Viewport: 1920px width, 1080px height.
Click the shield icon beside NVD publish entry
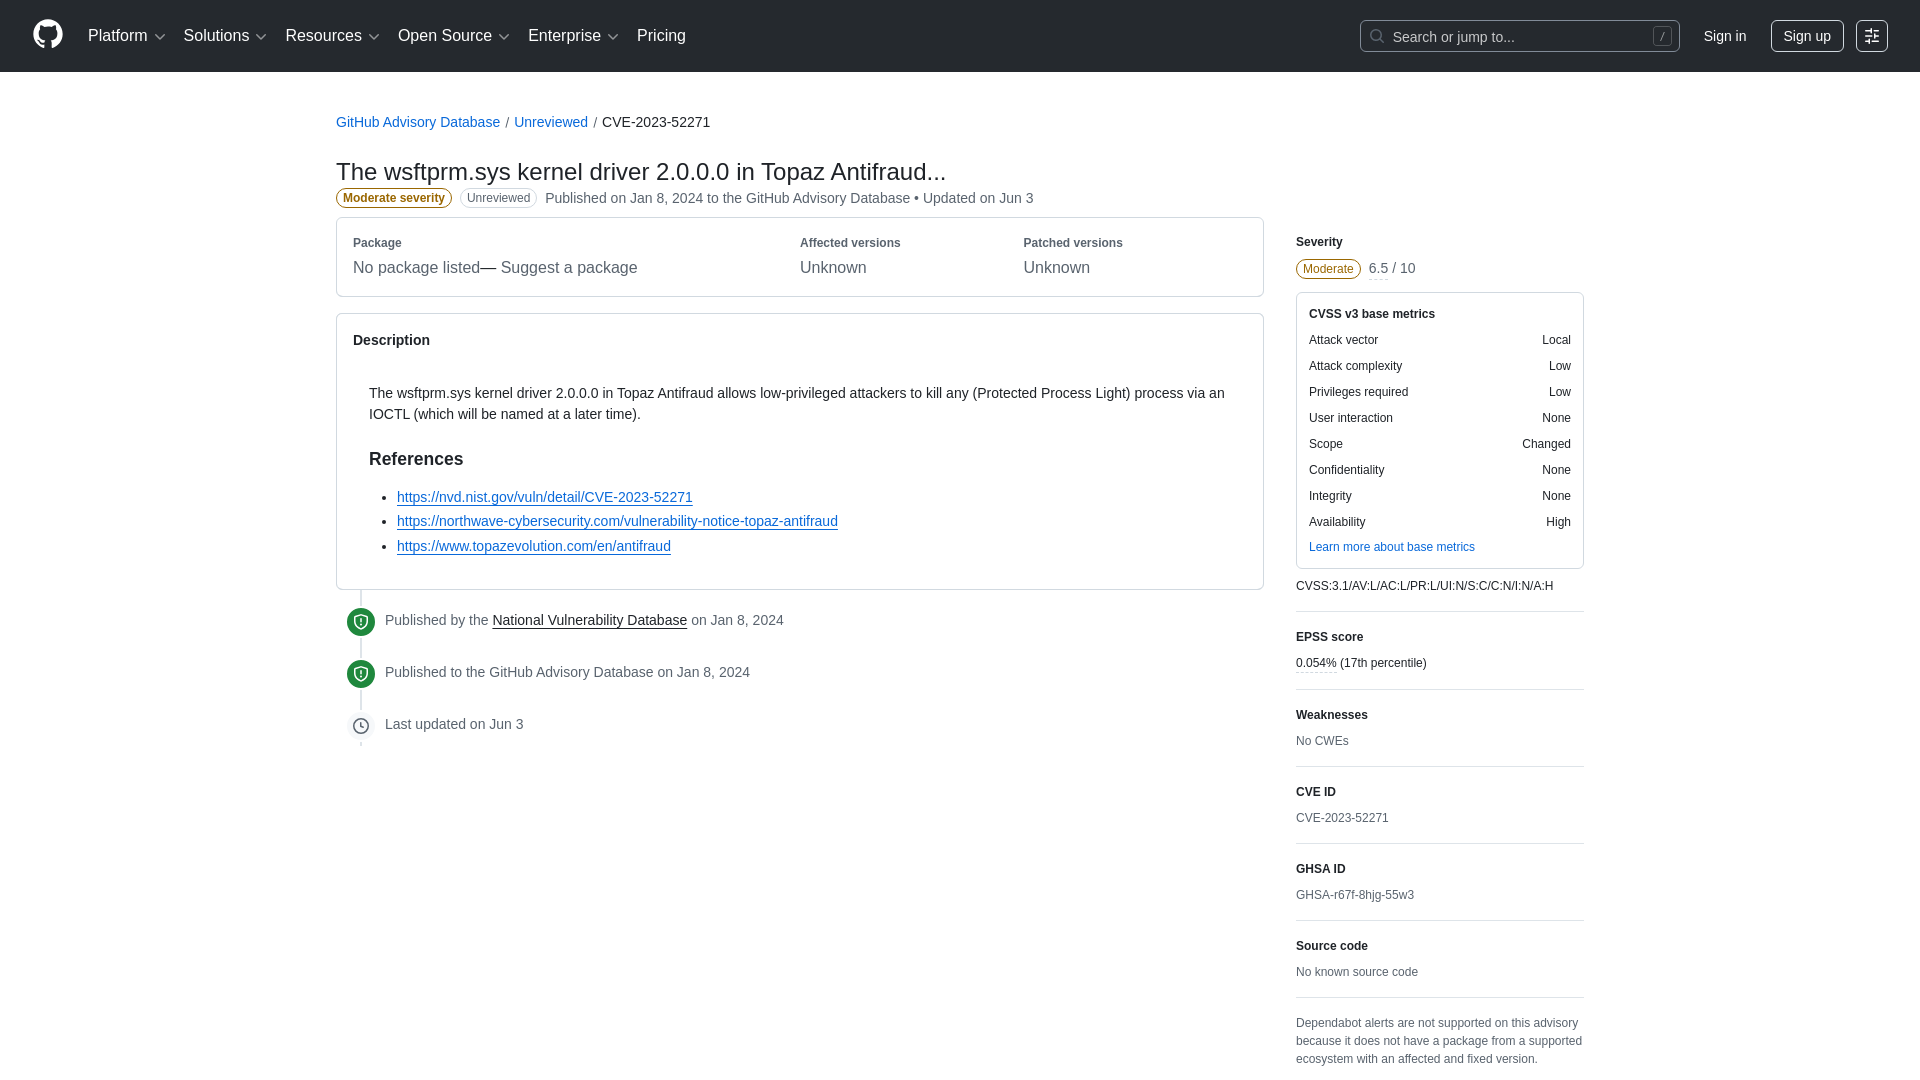(x=360, y=621)
